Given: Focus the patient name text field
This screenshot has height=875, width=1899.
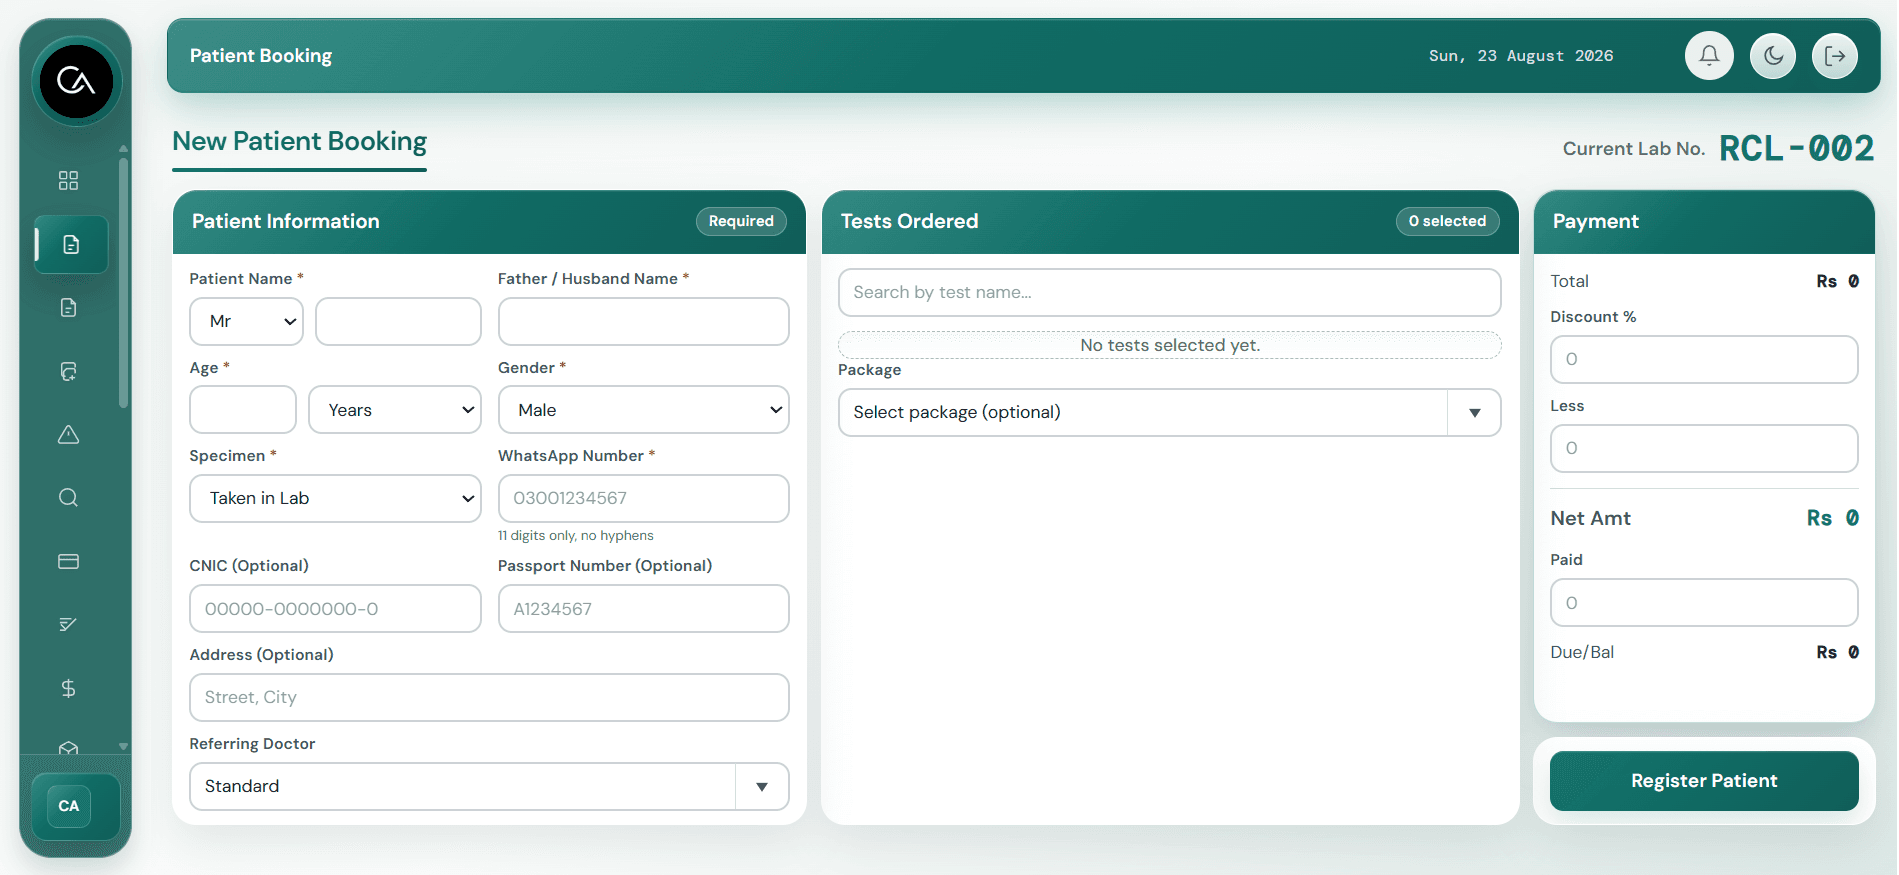Looking at the screenshot, I should coord(398,321).
